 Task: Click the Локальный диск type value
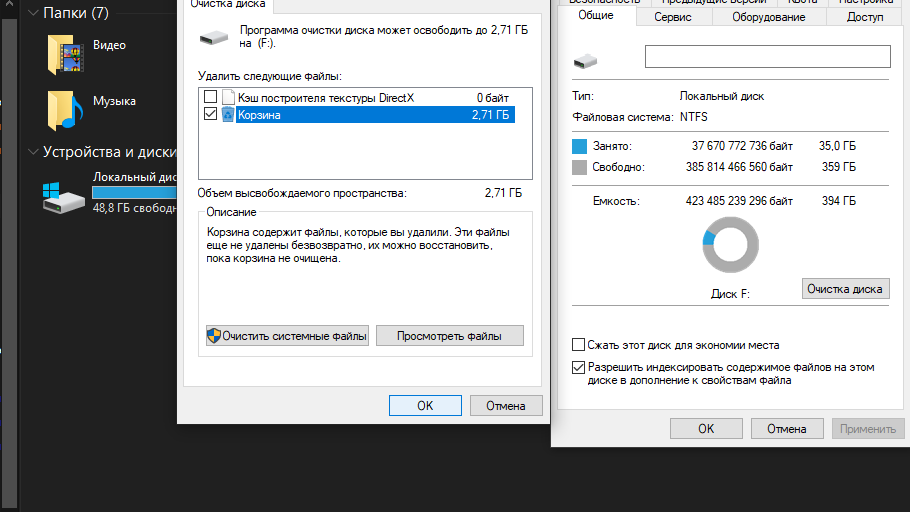tap(721, 96)
